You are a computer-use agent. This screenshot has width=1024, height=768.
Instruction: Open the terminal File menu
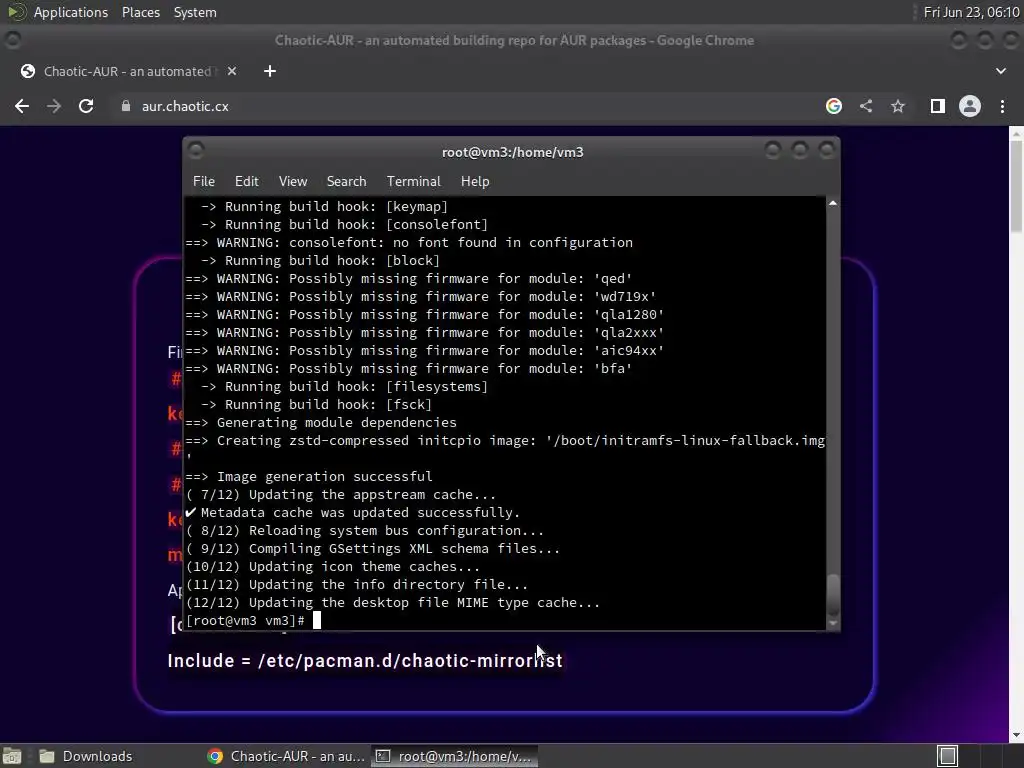pos(204,182)
